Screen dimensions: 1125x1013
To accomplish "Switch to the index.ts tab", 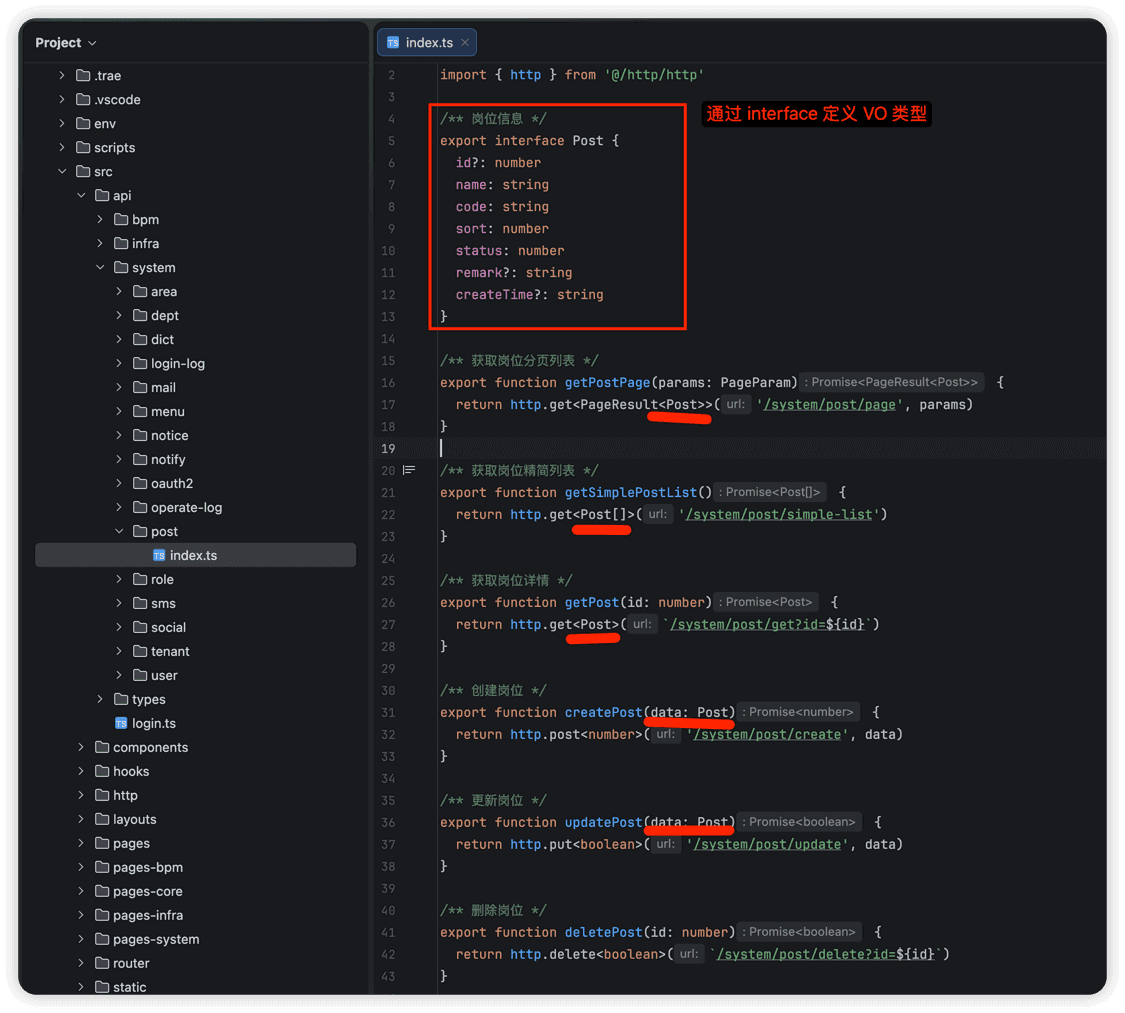I will pos(427,43).
